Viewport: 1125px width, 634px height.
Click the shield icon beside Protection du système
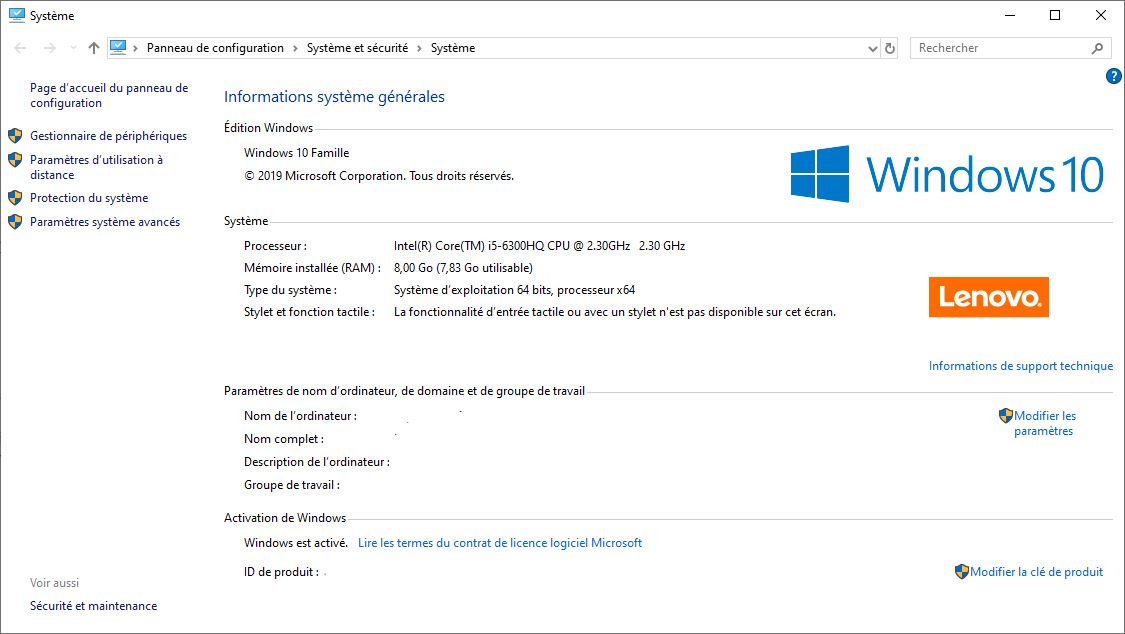pos(15,198)
